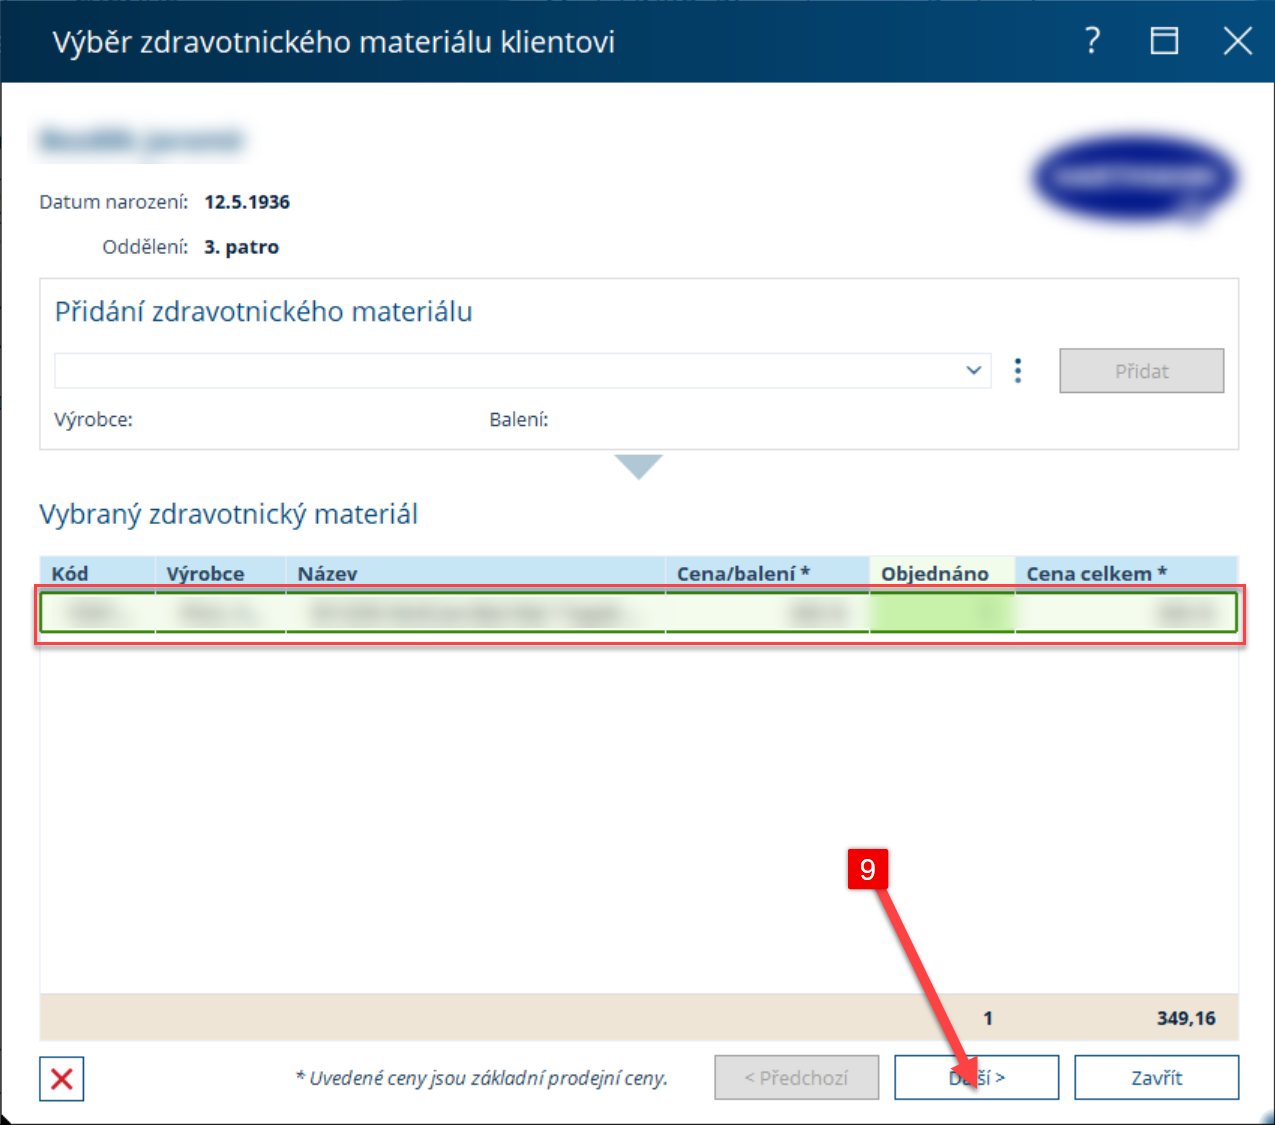Sort by Kód column header
The height and width of the screenshot is (1125, 1275).
click(97, 573)
